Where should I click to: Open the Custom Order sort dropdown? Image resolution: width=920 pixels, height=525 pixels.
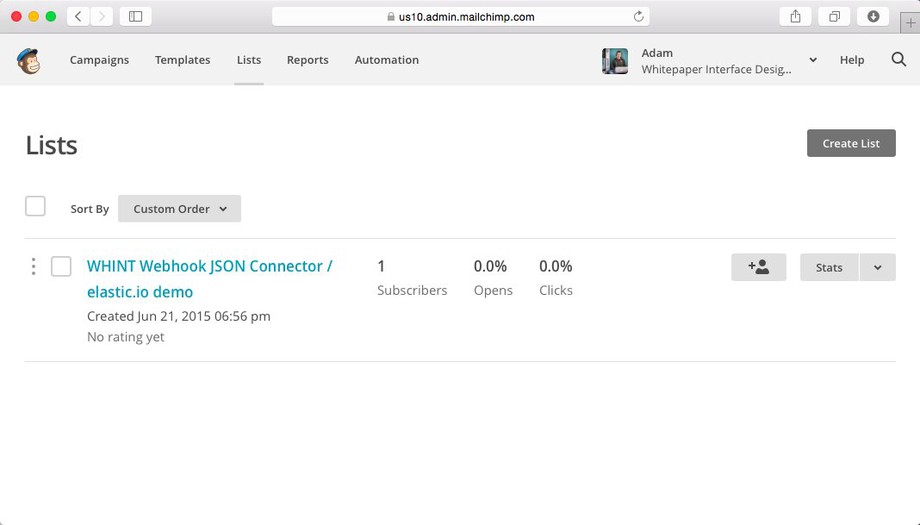tap(180, 209)
